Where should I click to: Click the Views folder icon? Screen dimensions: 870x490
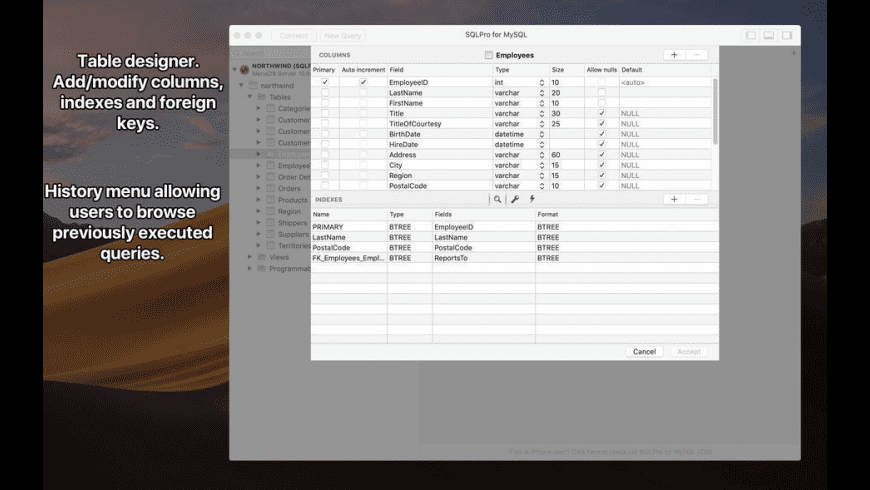[x=261, y=257]
